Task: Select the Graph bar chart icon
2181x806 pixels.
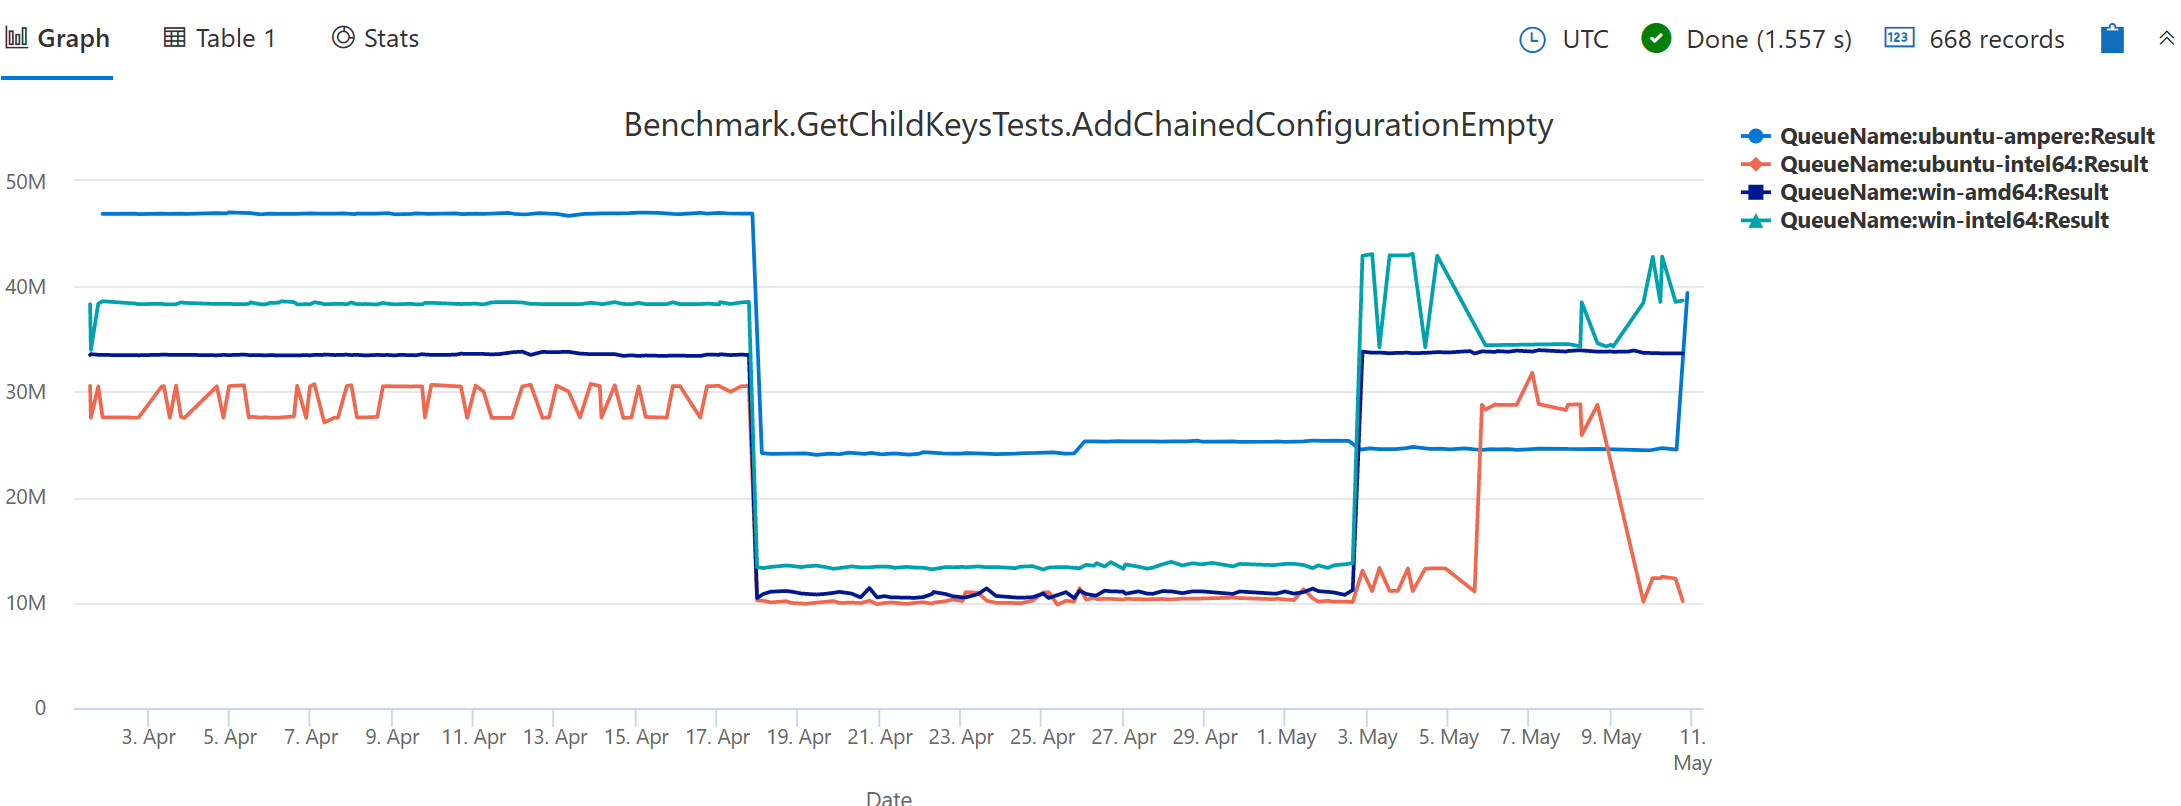Action: [16, 37]
